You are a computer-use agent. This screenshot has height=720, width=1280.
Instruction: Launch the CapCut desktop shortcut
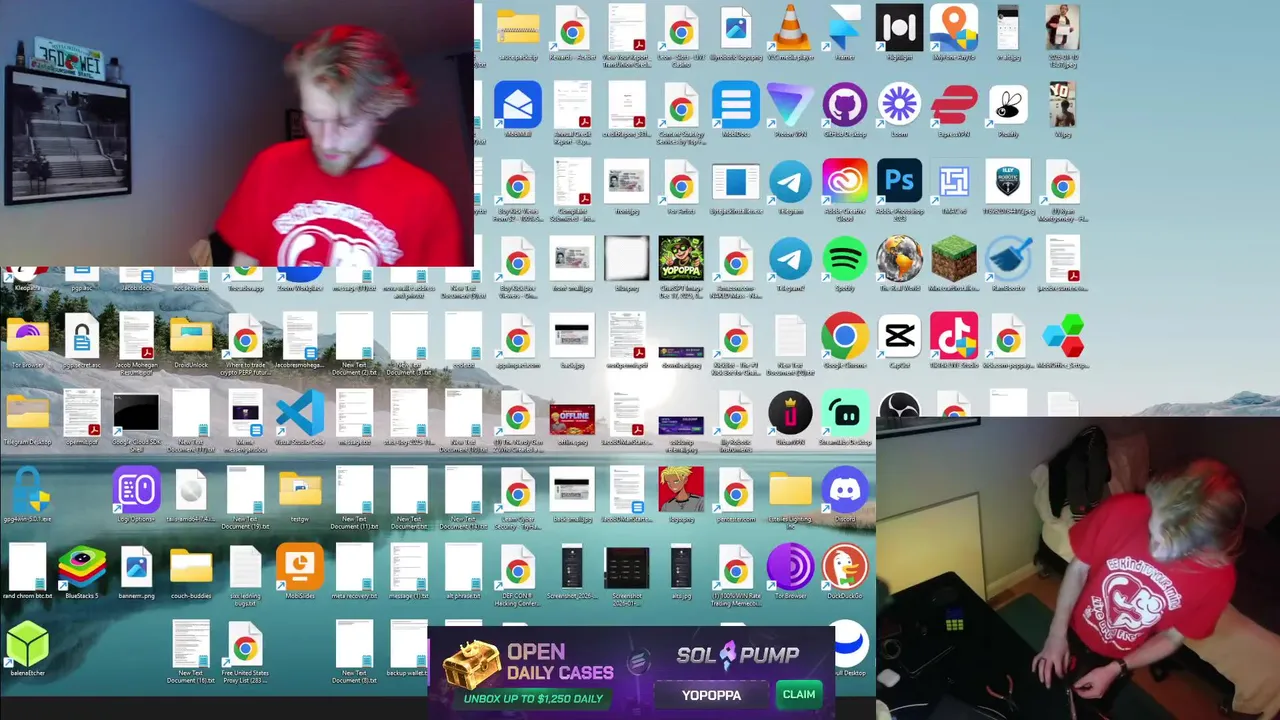(899, 337)
